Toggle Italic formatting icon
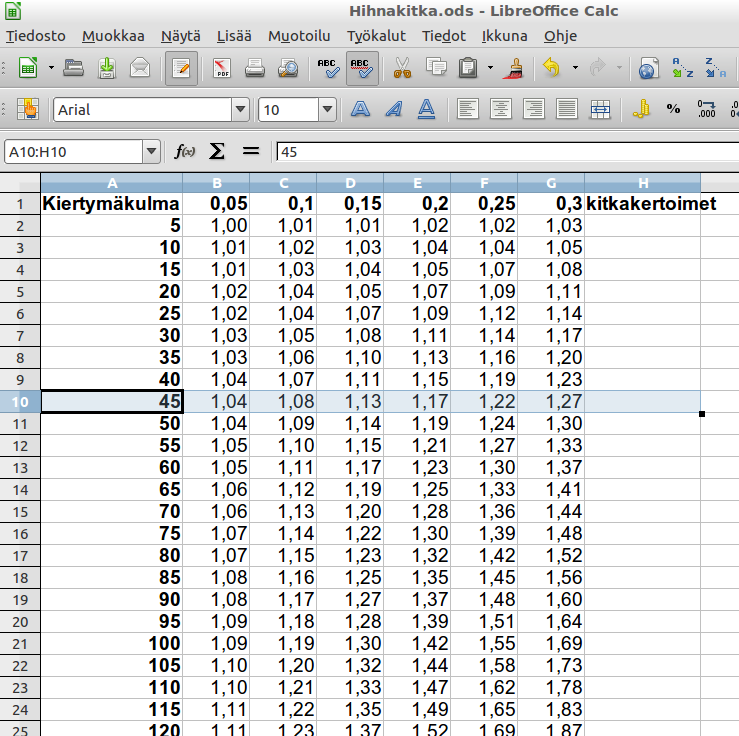This screenshot has width=739, height=736. 394,109
